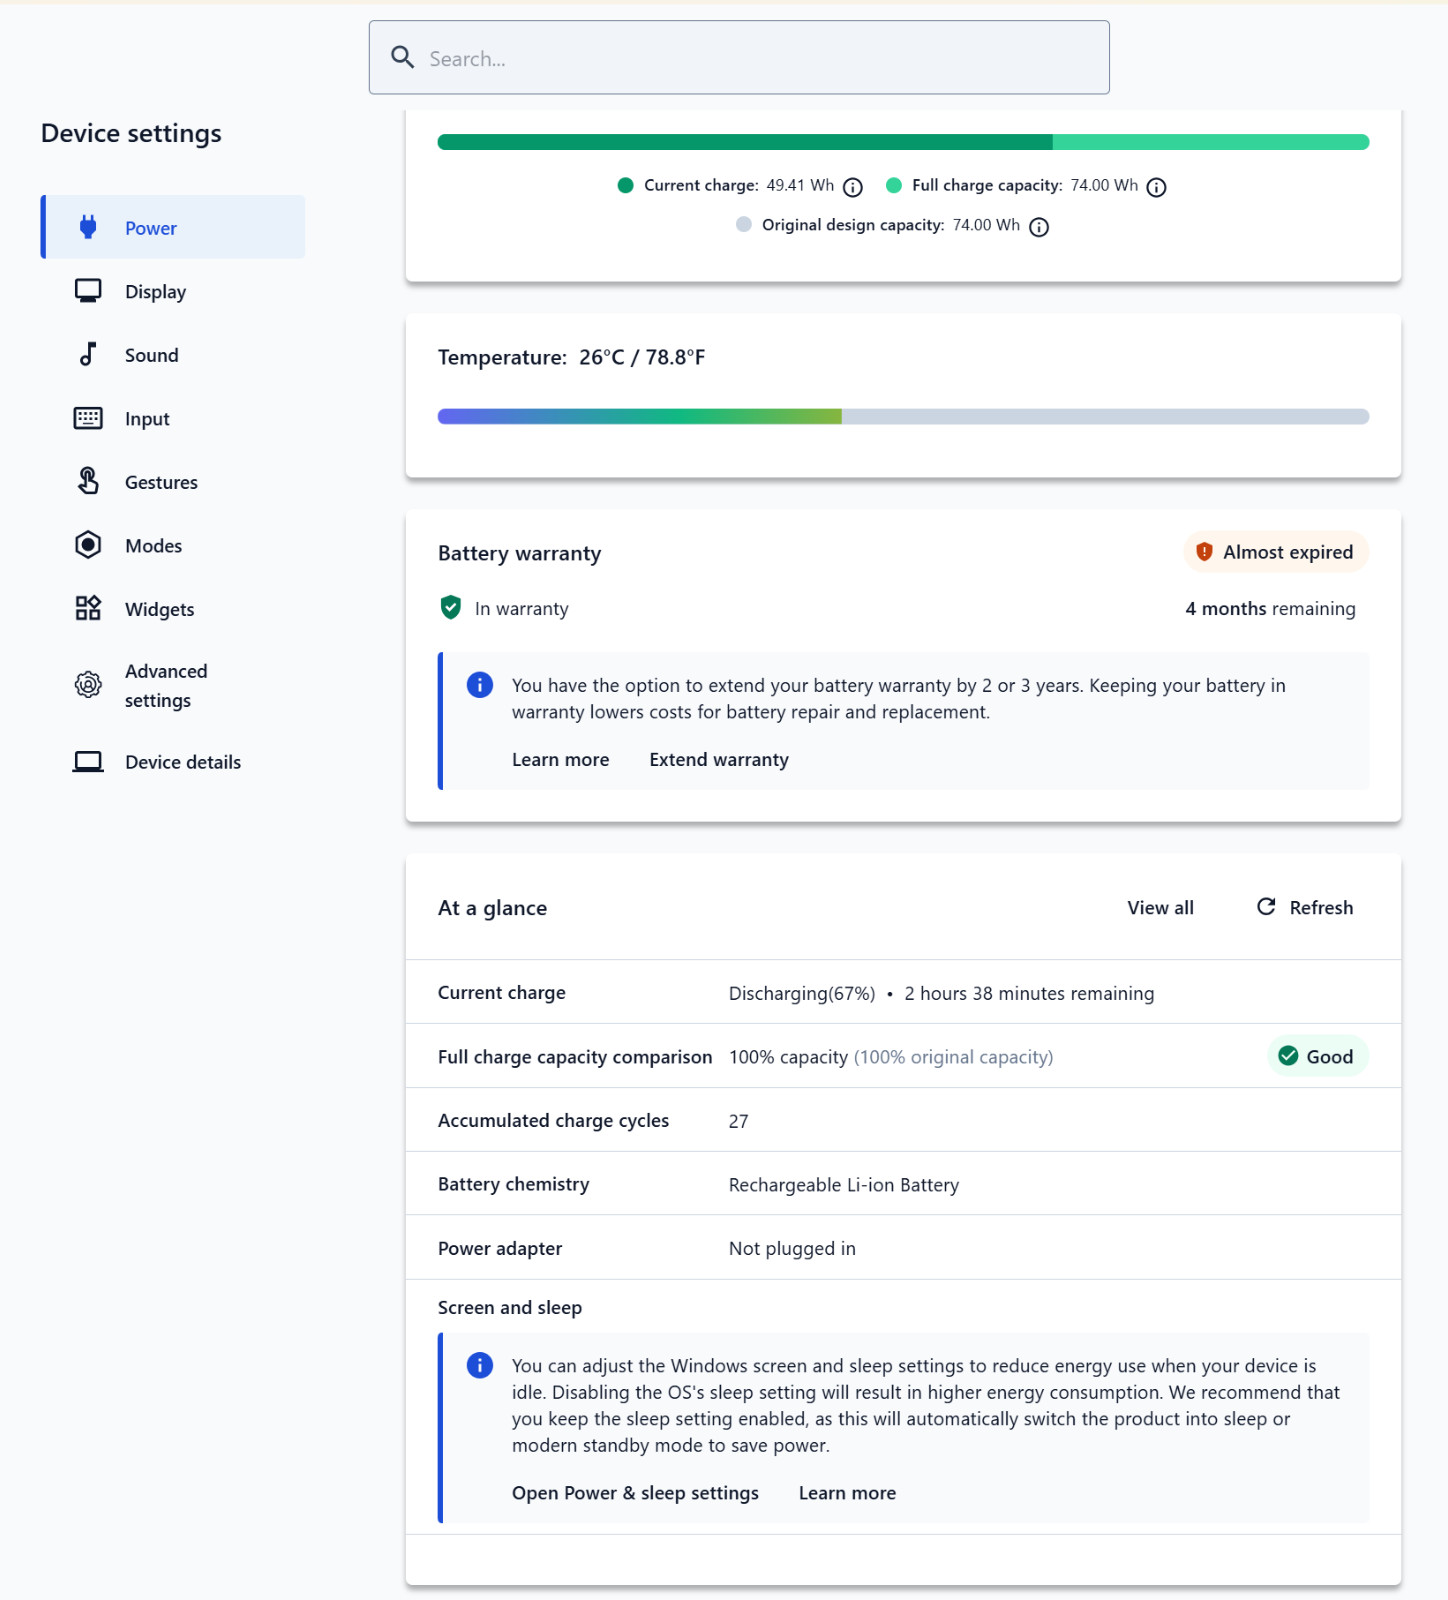Click info icon next to Full charge capacity

(1156, 187)
